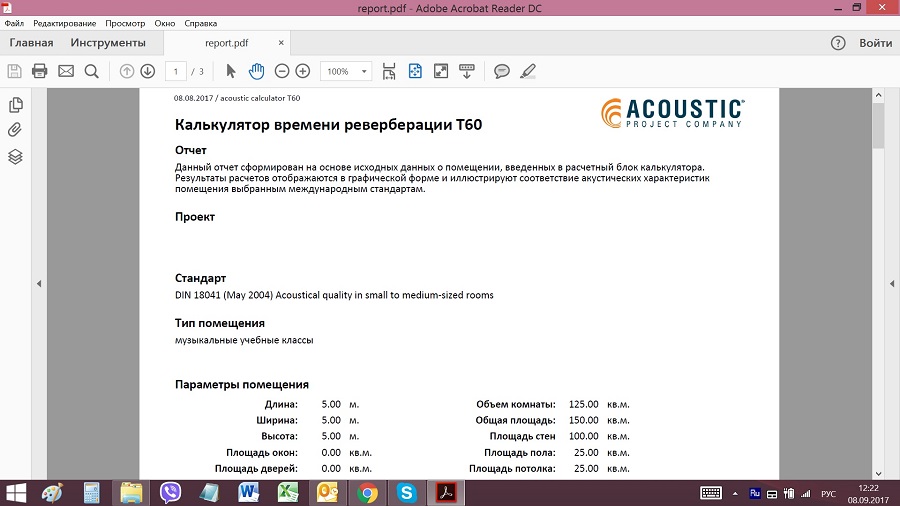Open Google Chrome from the taskbar

(x=368, y=492)
